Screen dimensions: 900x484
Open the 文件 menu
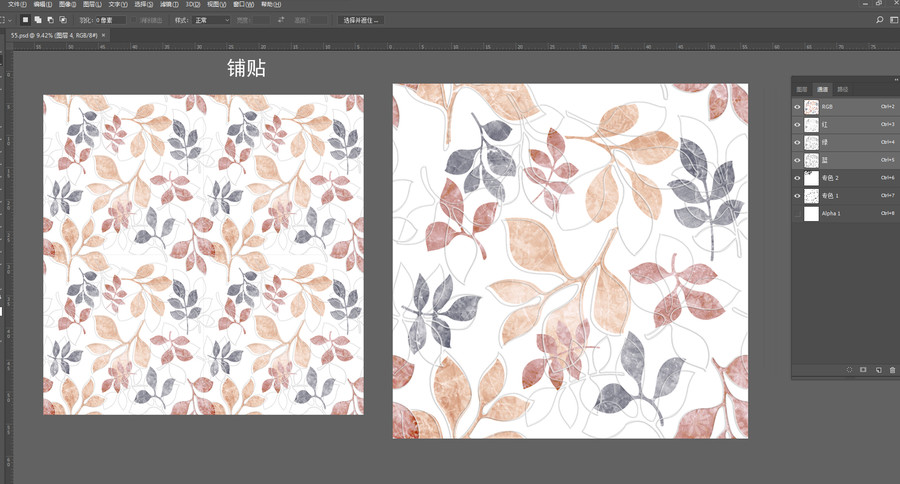[x=17, y=4]
